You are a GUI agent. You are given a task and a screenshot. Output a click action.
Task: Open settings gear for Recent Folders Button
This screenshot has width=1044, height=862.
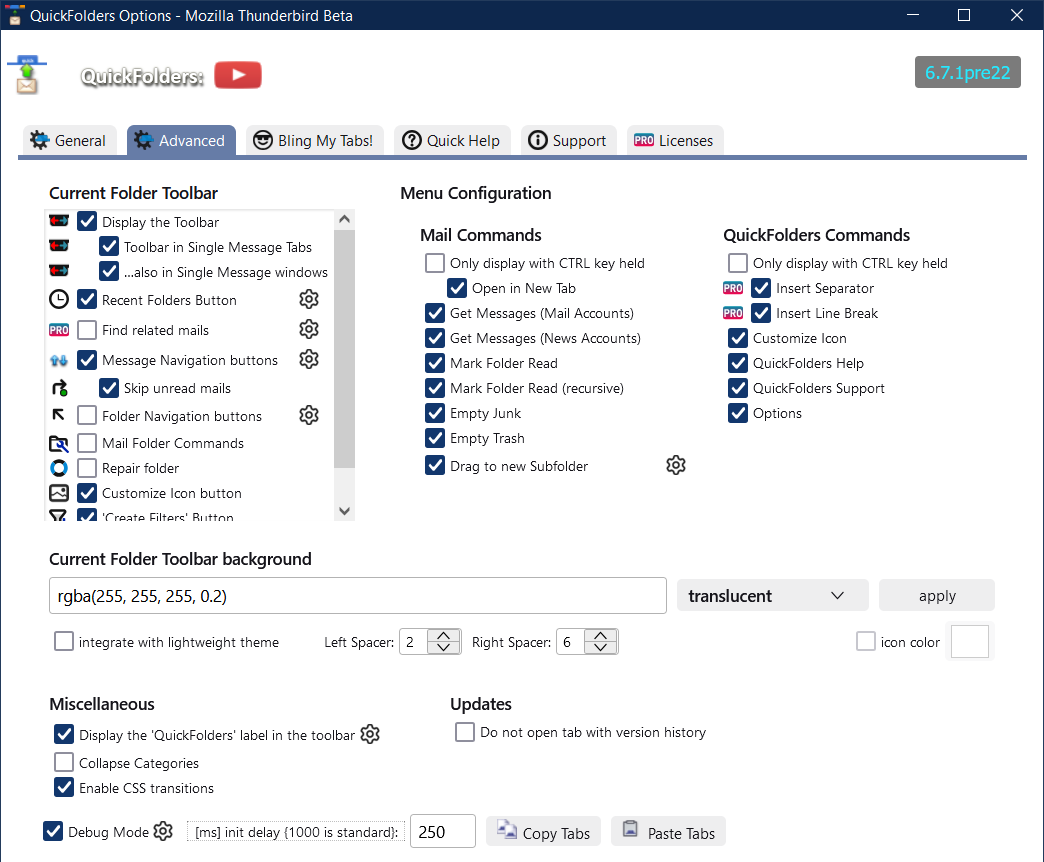click(x=309, y=300)
